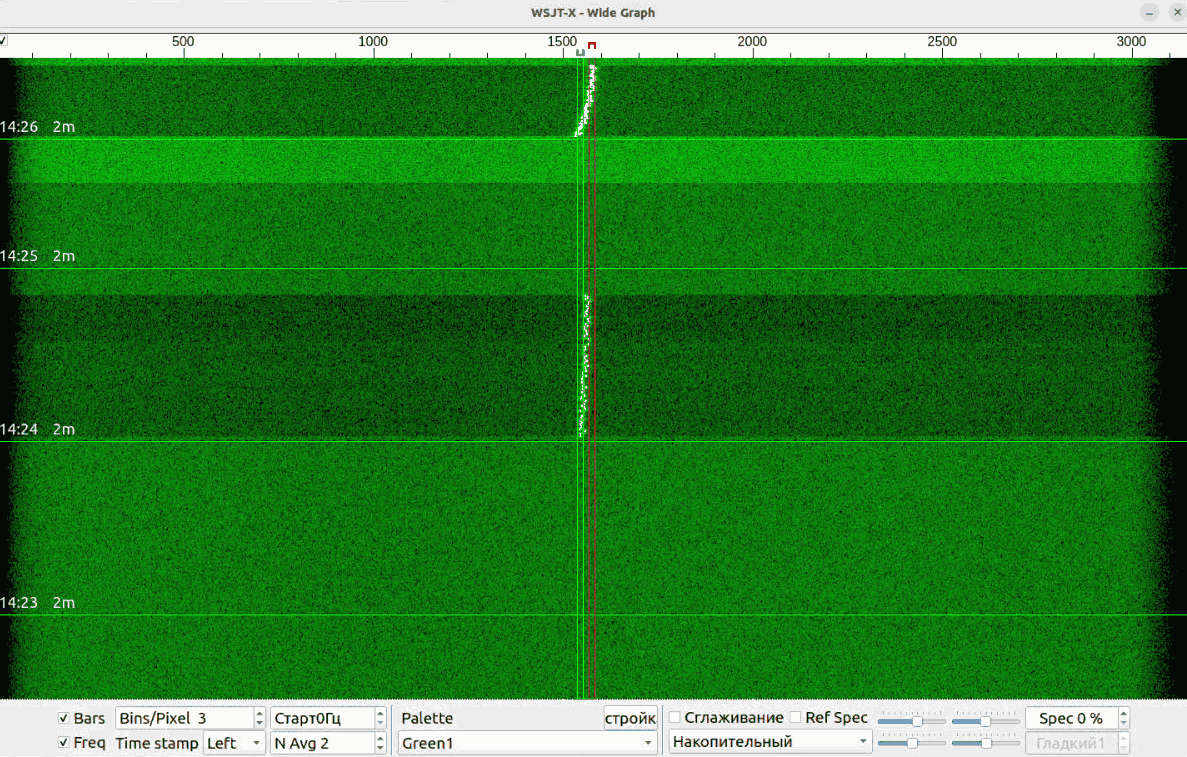Increase Spec % with the up arrow
The height and width of the screenshot is (757, 1187).
1123,713
